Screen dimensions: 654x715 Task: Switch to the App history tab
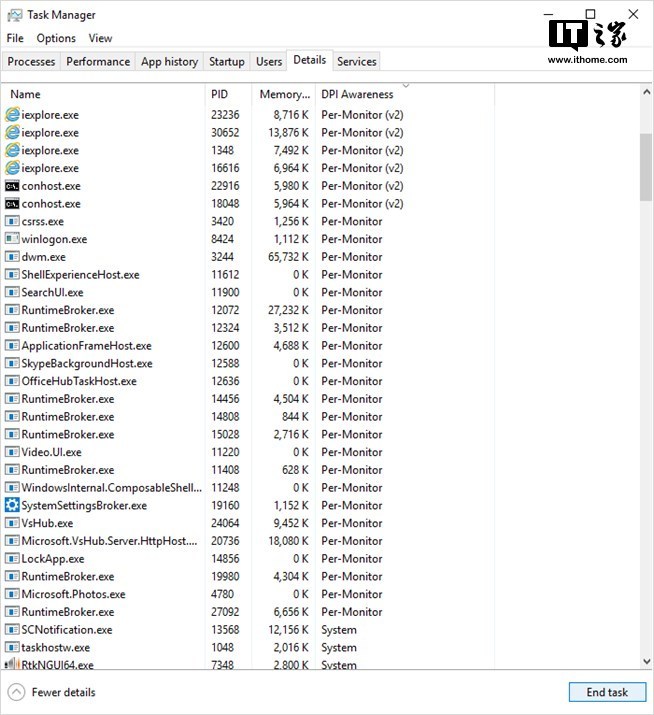[x=170, y=61]
